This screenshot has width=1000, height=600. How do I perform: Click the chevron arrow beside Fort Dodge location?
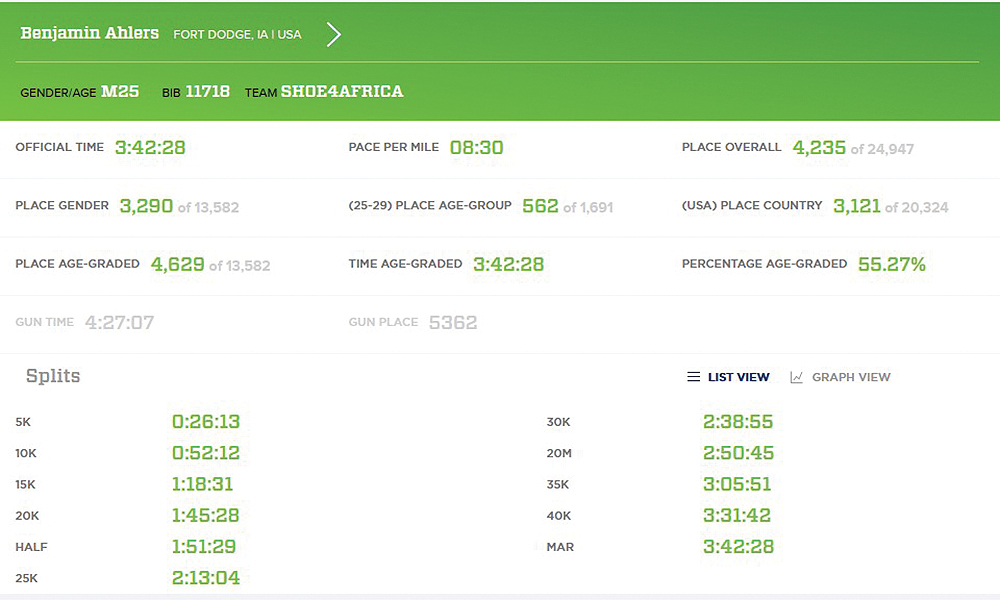[334, 35]
